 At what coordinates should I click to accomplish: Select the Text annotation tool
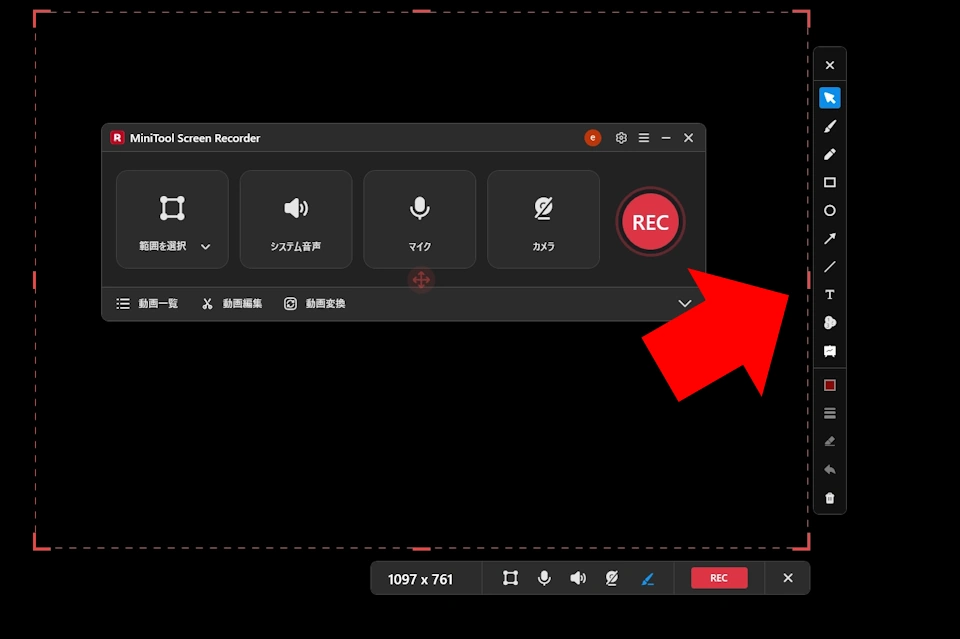[829, 294]
